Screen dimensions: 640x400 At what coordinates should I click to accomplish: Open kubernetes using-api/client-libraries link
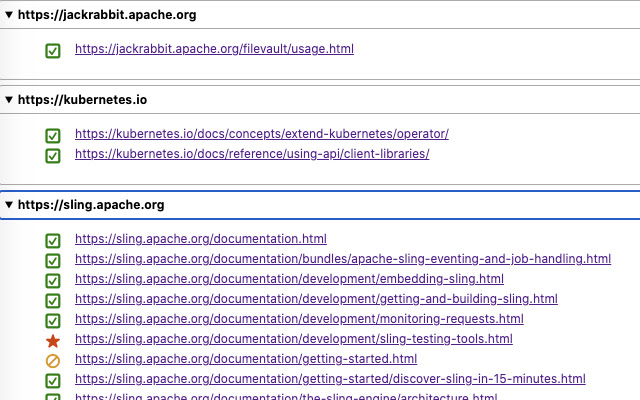click(252, 154)
